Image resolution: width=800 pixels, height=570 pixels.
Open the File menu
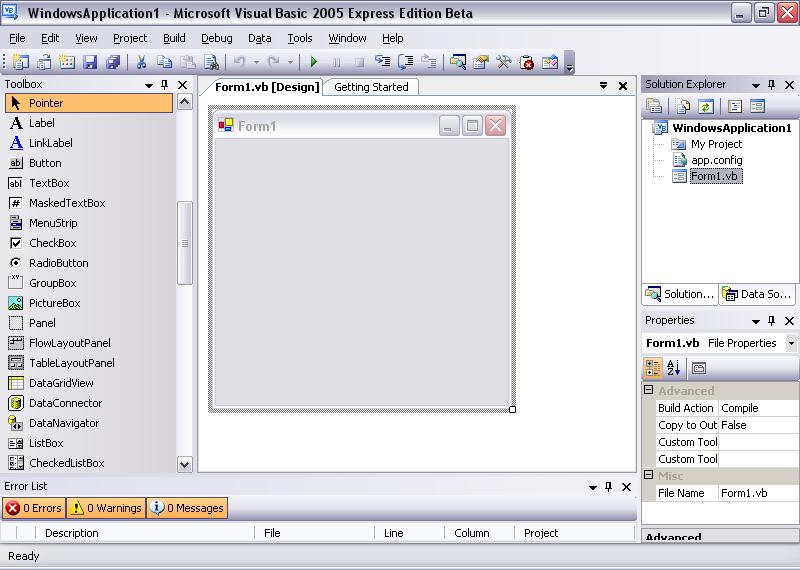pyautogui.click(x=17, y=38)
